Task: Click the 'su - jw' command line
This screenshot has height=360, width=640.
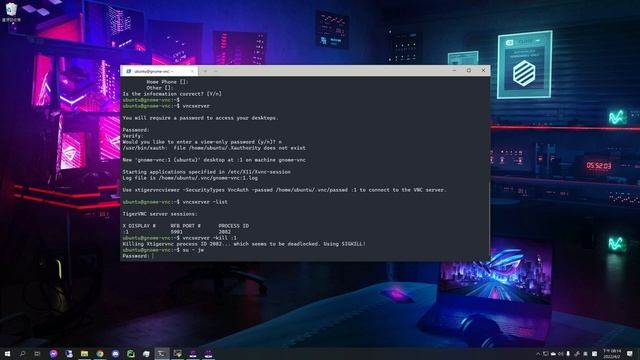Action: 163,250
